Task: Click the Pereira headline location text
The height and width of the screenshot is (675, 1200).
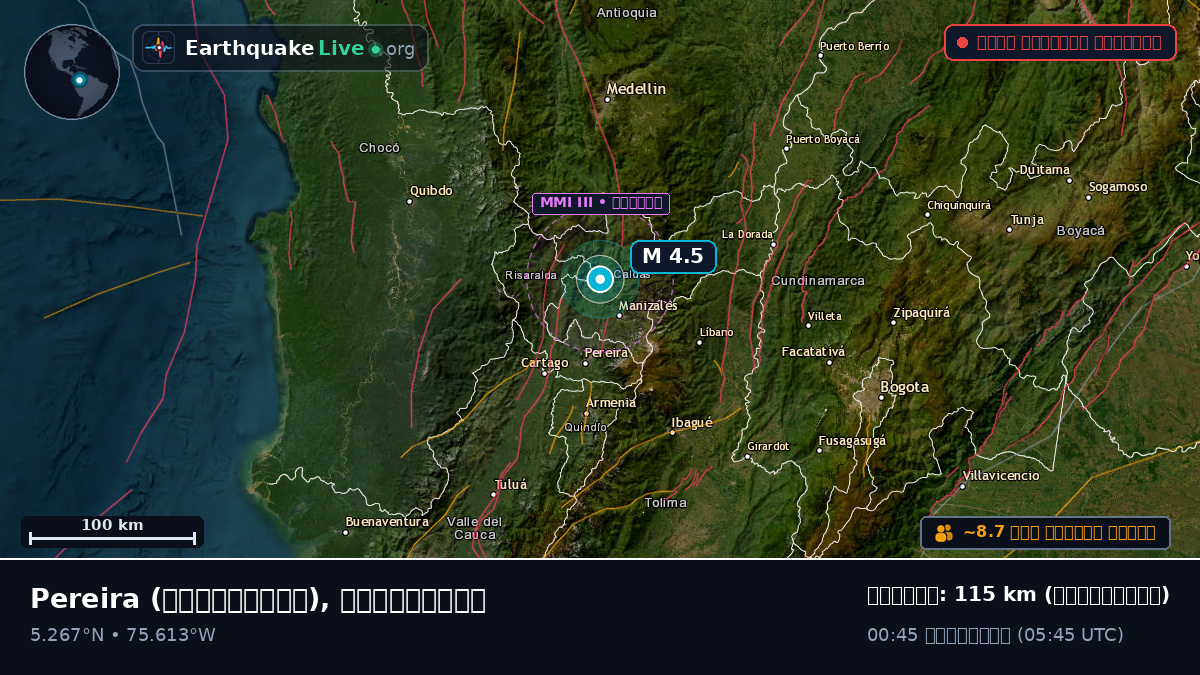Action: (258, 599)
